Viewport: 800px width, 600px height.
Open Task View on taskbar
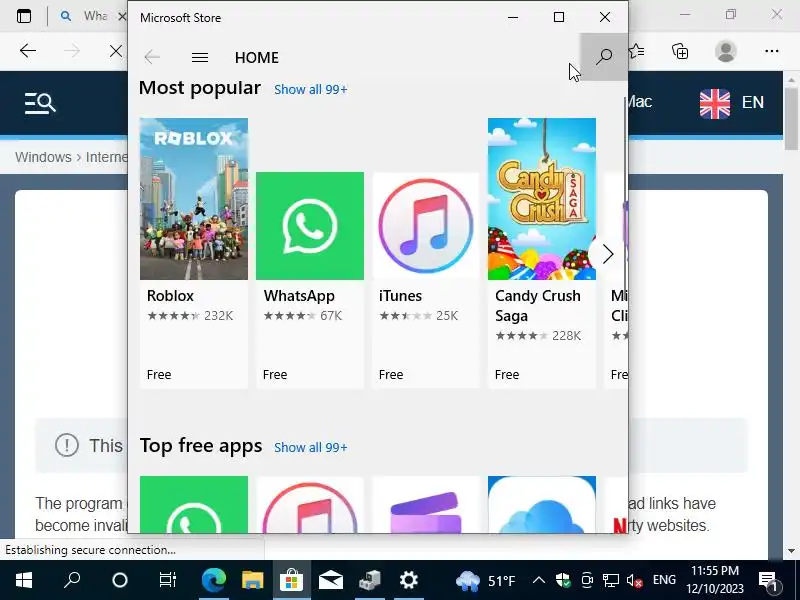point(167,580)
